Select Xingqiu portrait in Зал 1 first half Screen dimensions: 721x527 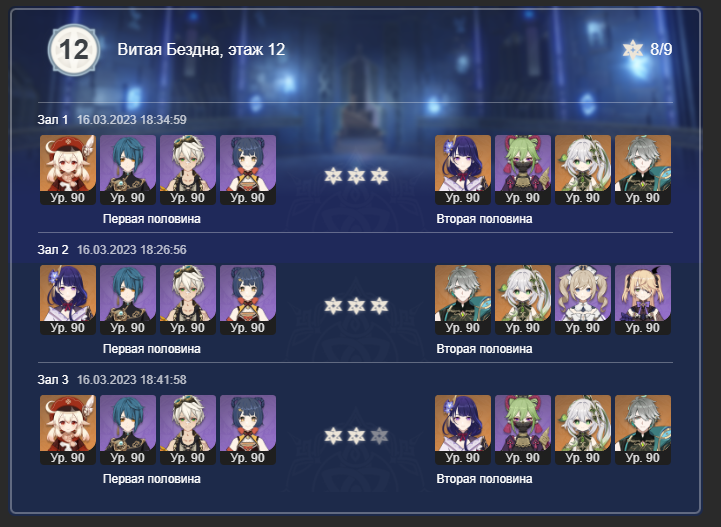128,170
